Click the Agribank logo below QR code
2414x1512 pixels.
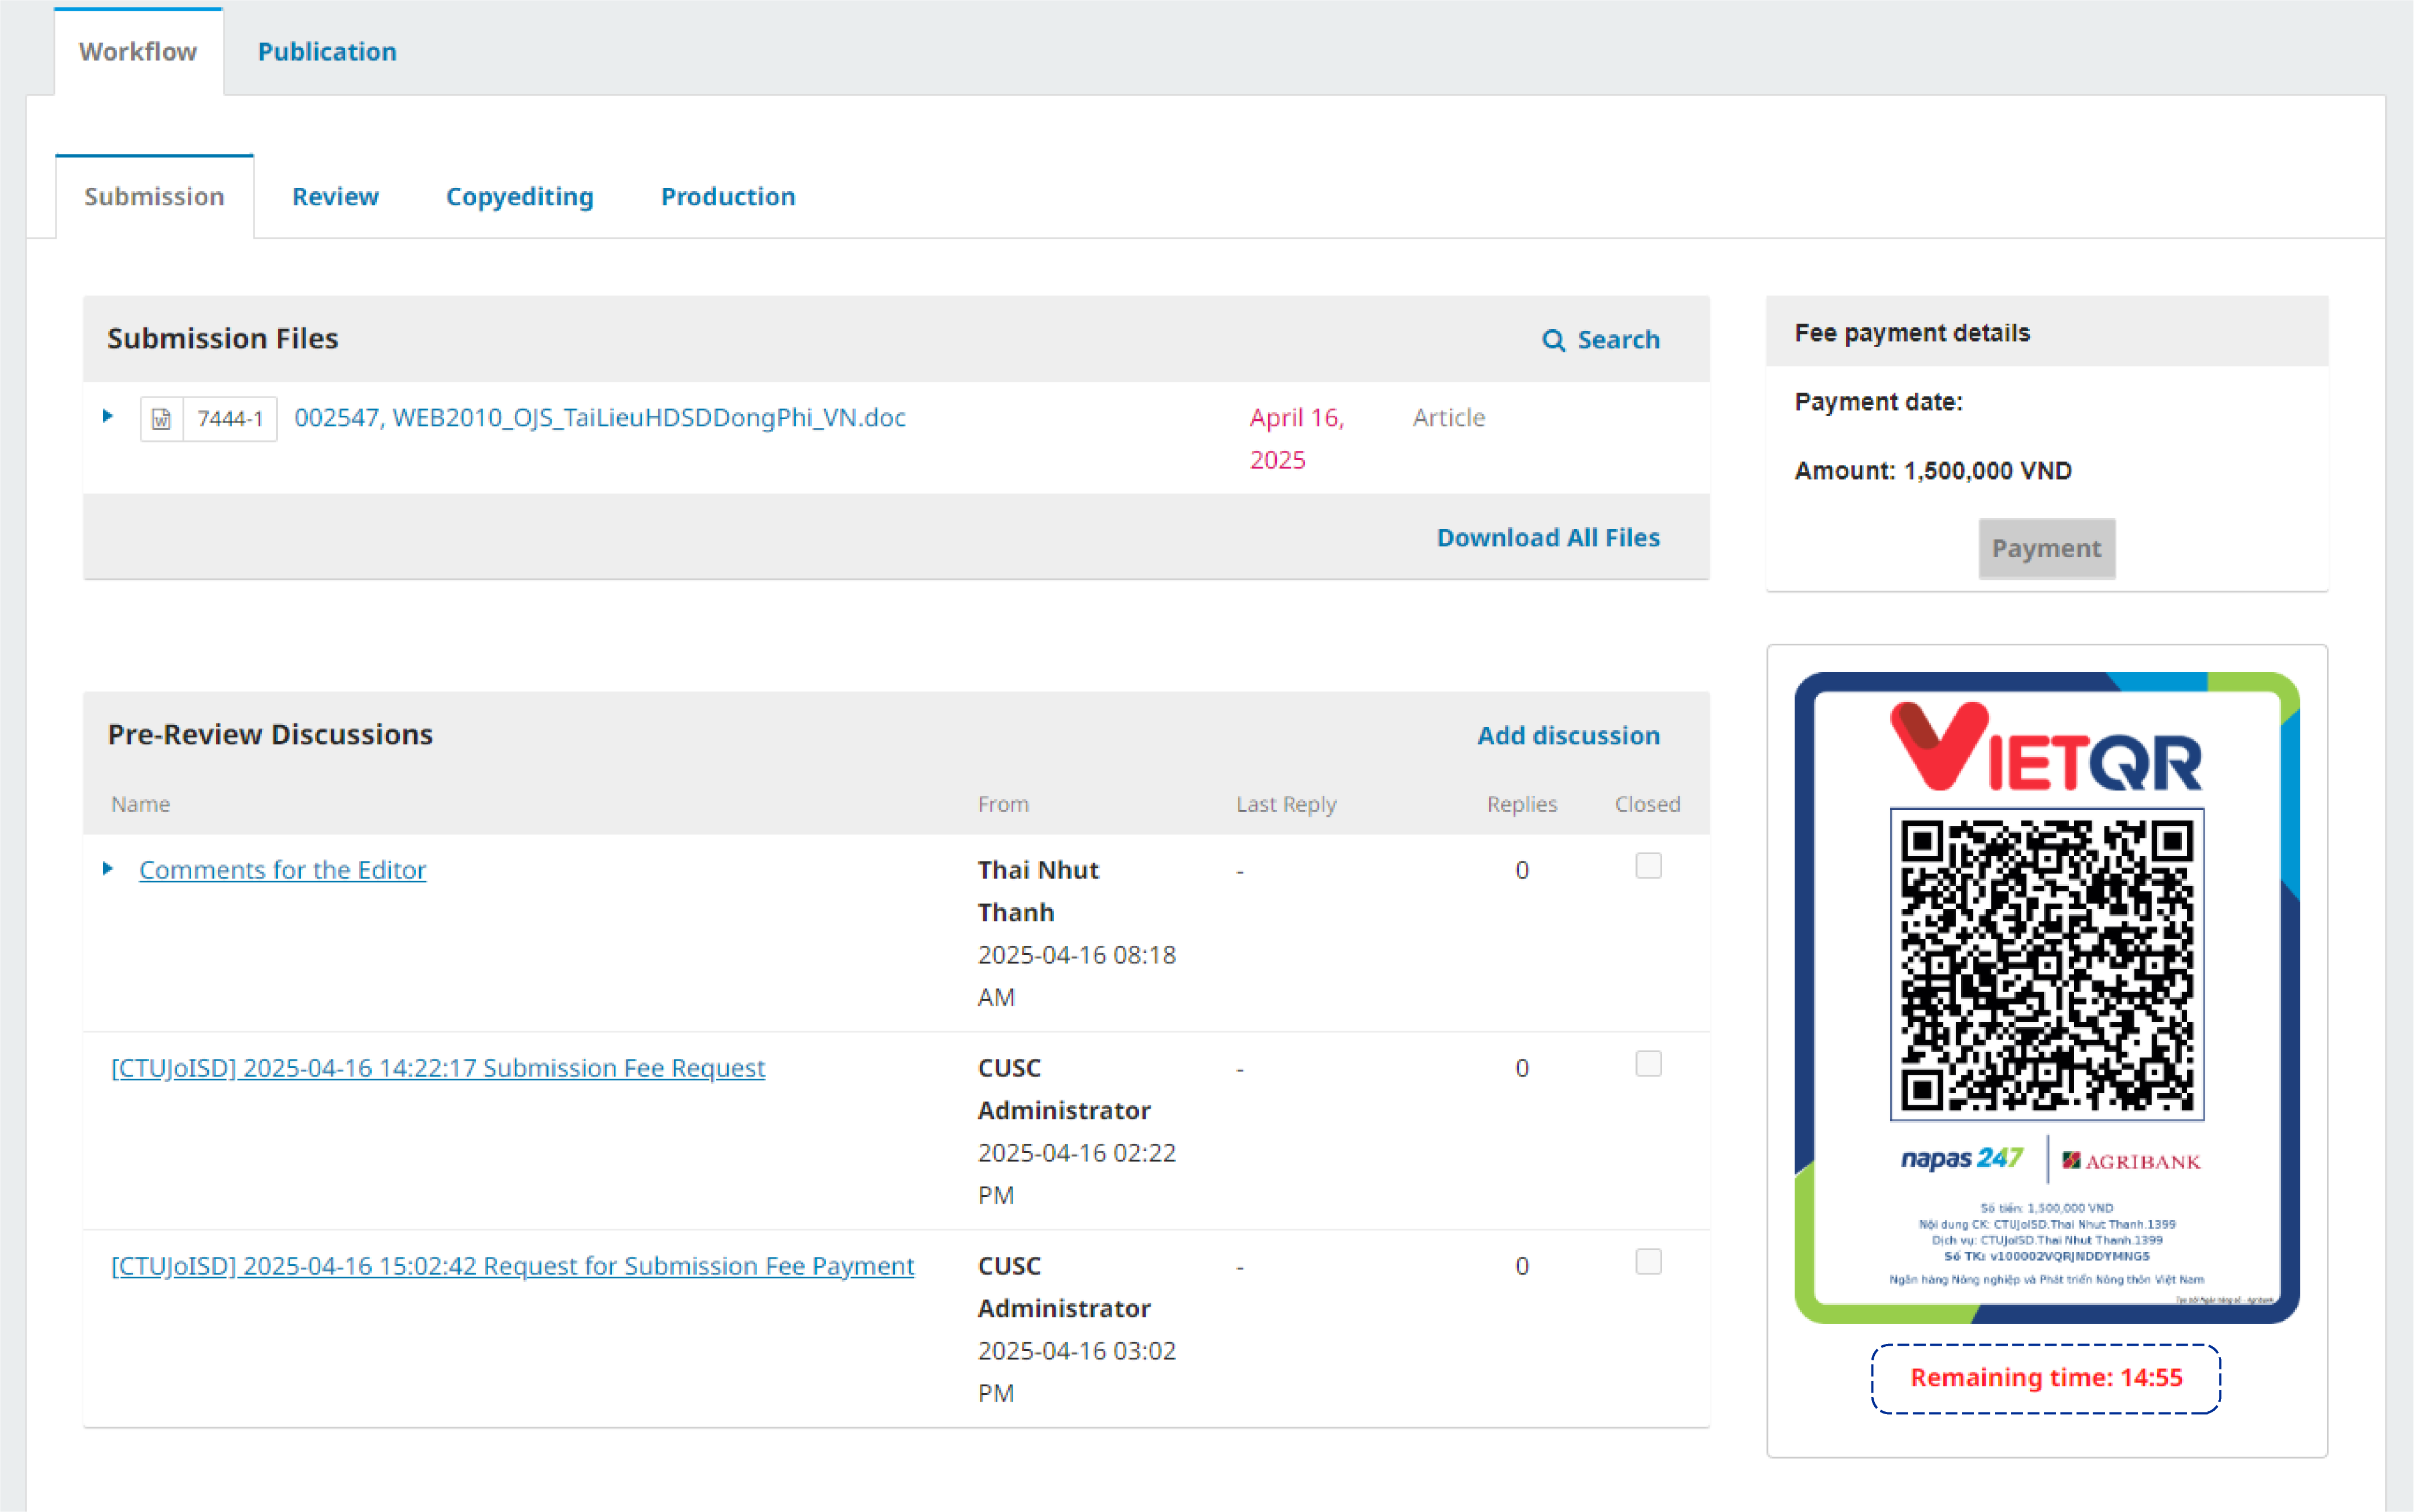click(2131, 1161)
